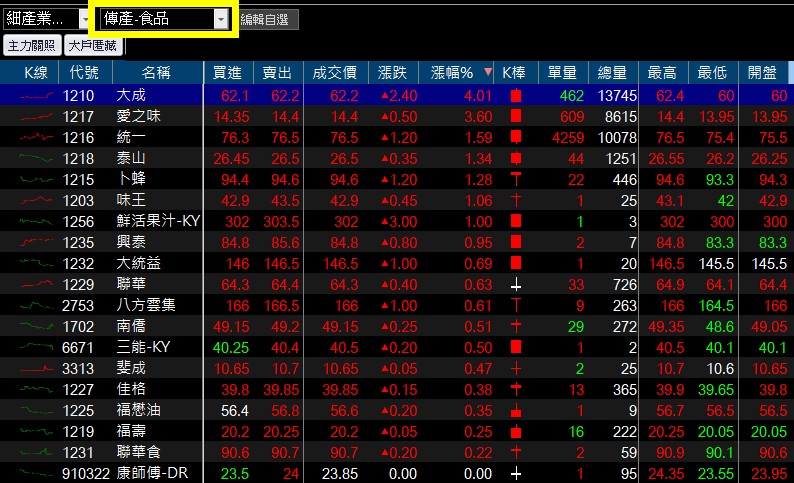
Task: Open mini K-line chart for 1702 南僑
Action: (36, 327)
